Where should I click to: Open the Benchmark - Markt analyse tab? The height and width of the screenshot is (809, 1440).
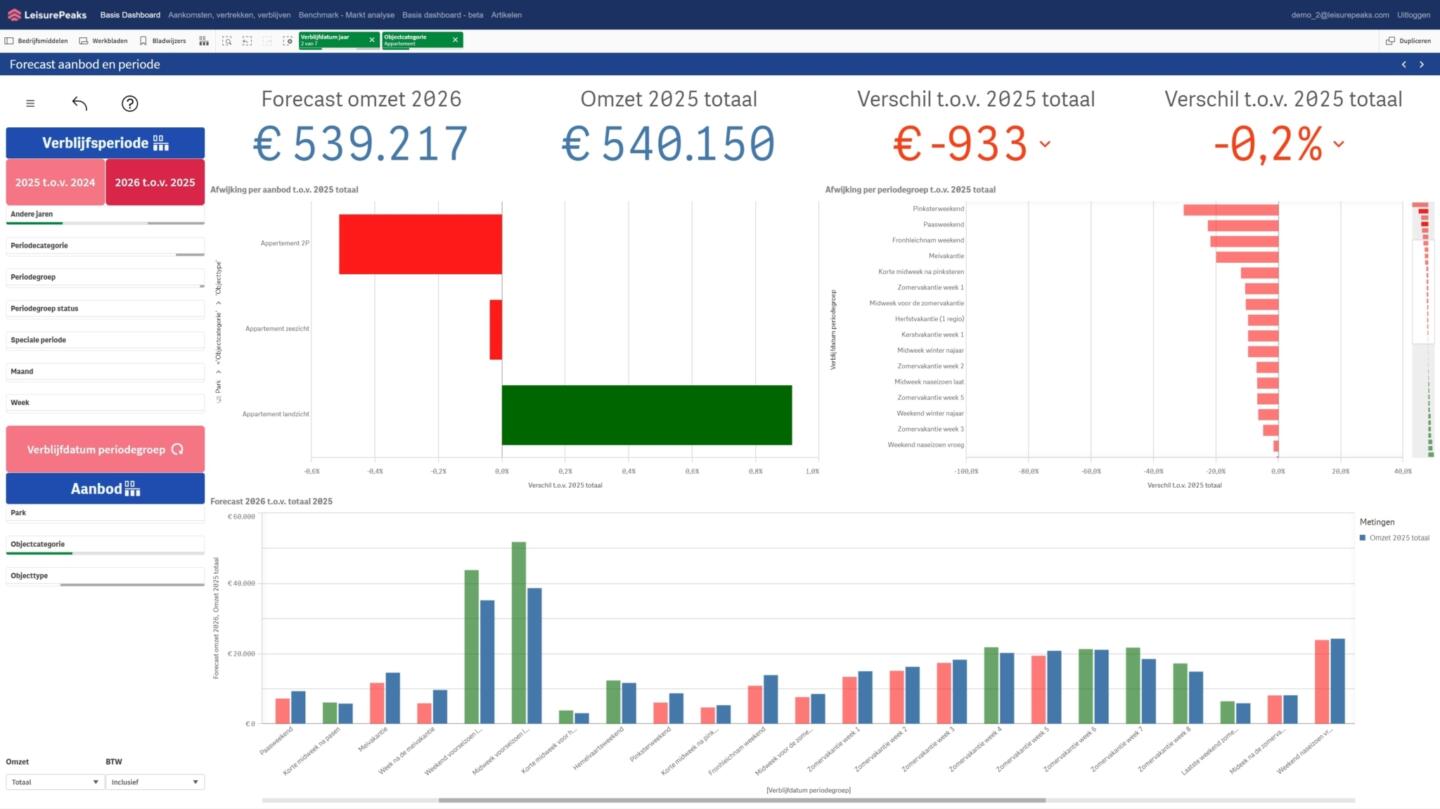pos(345,15)
